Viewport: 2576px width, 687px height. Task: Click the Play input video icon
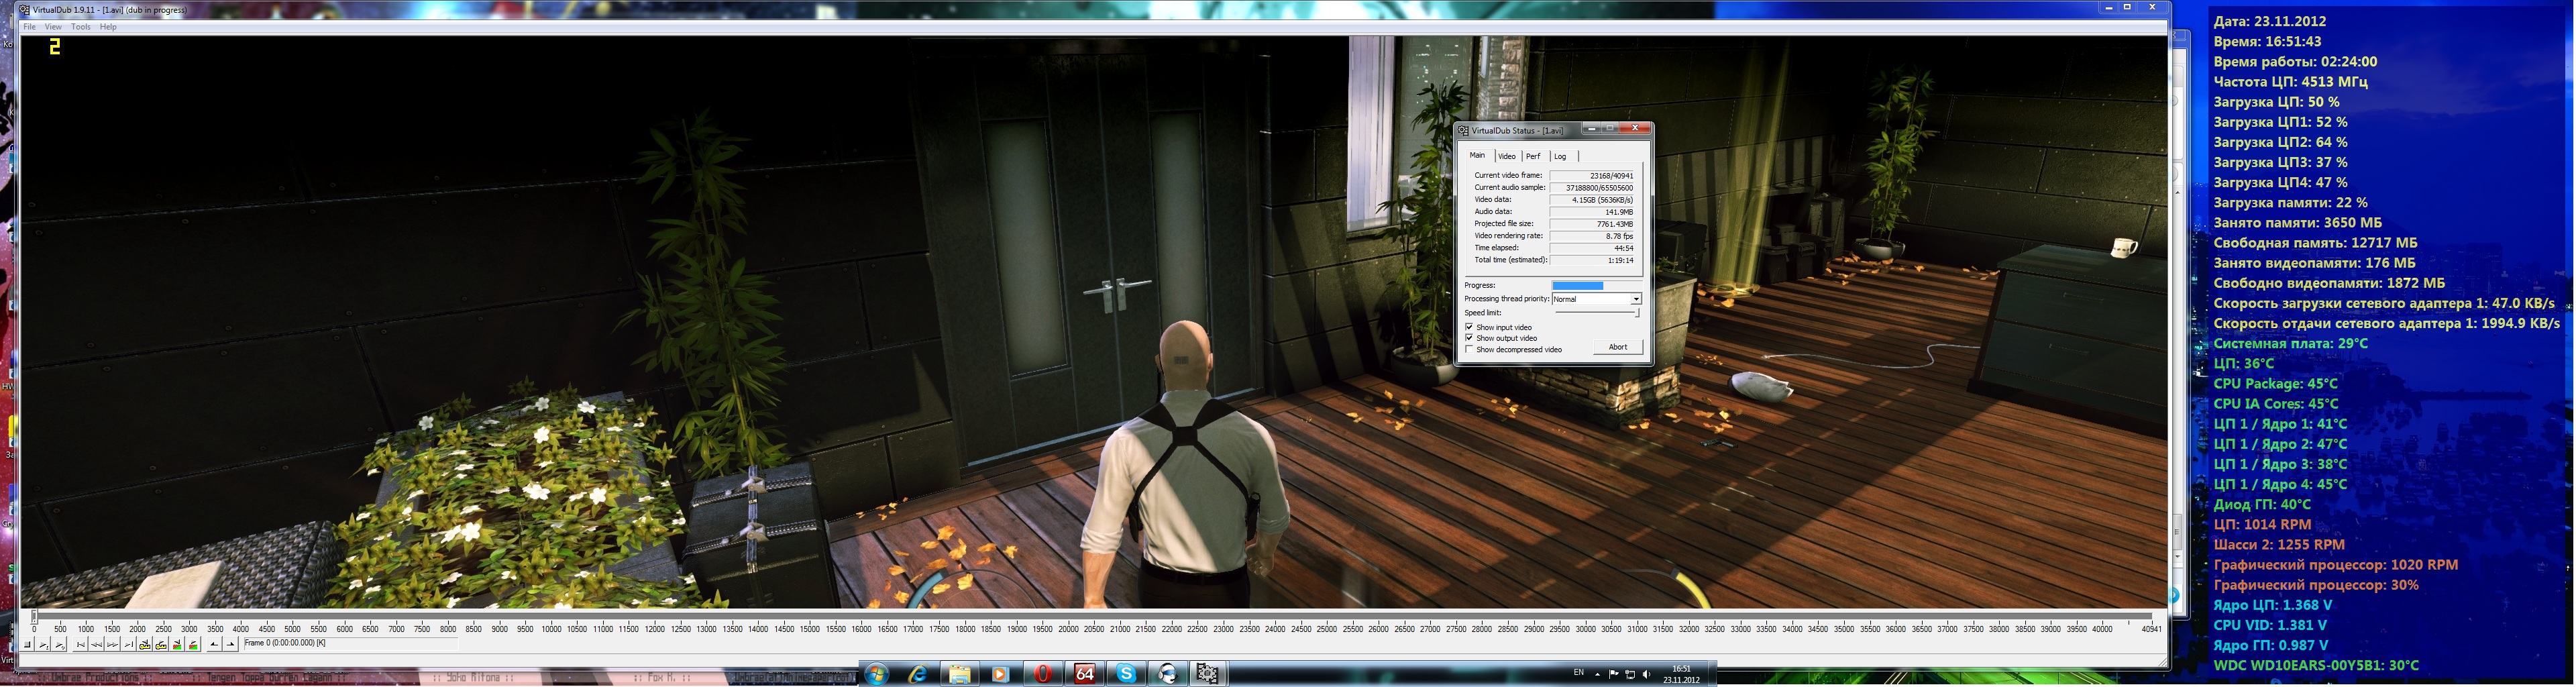(x=43, y=645)
